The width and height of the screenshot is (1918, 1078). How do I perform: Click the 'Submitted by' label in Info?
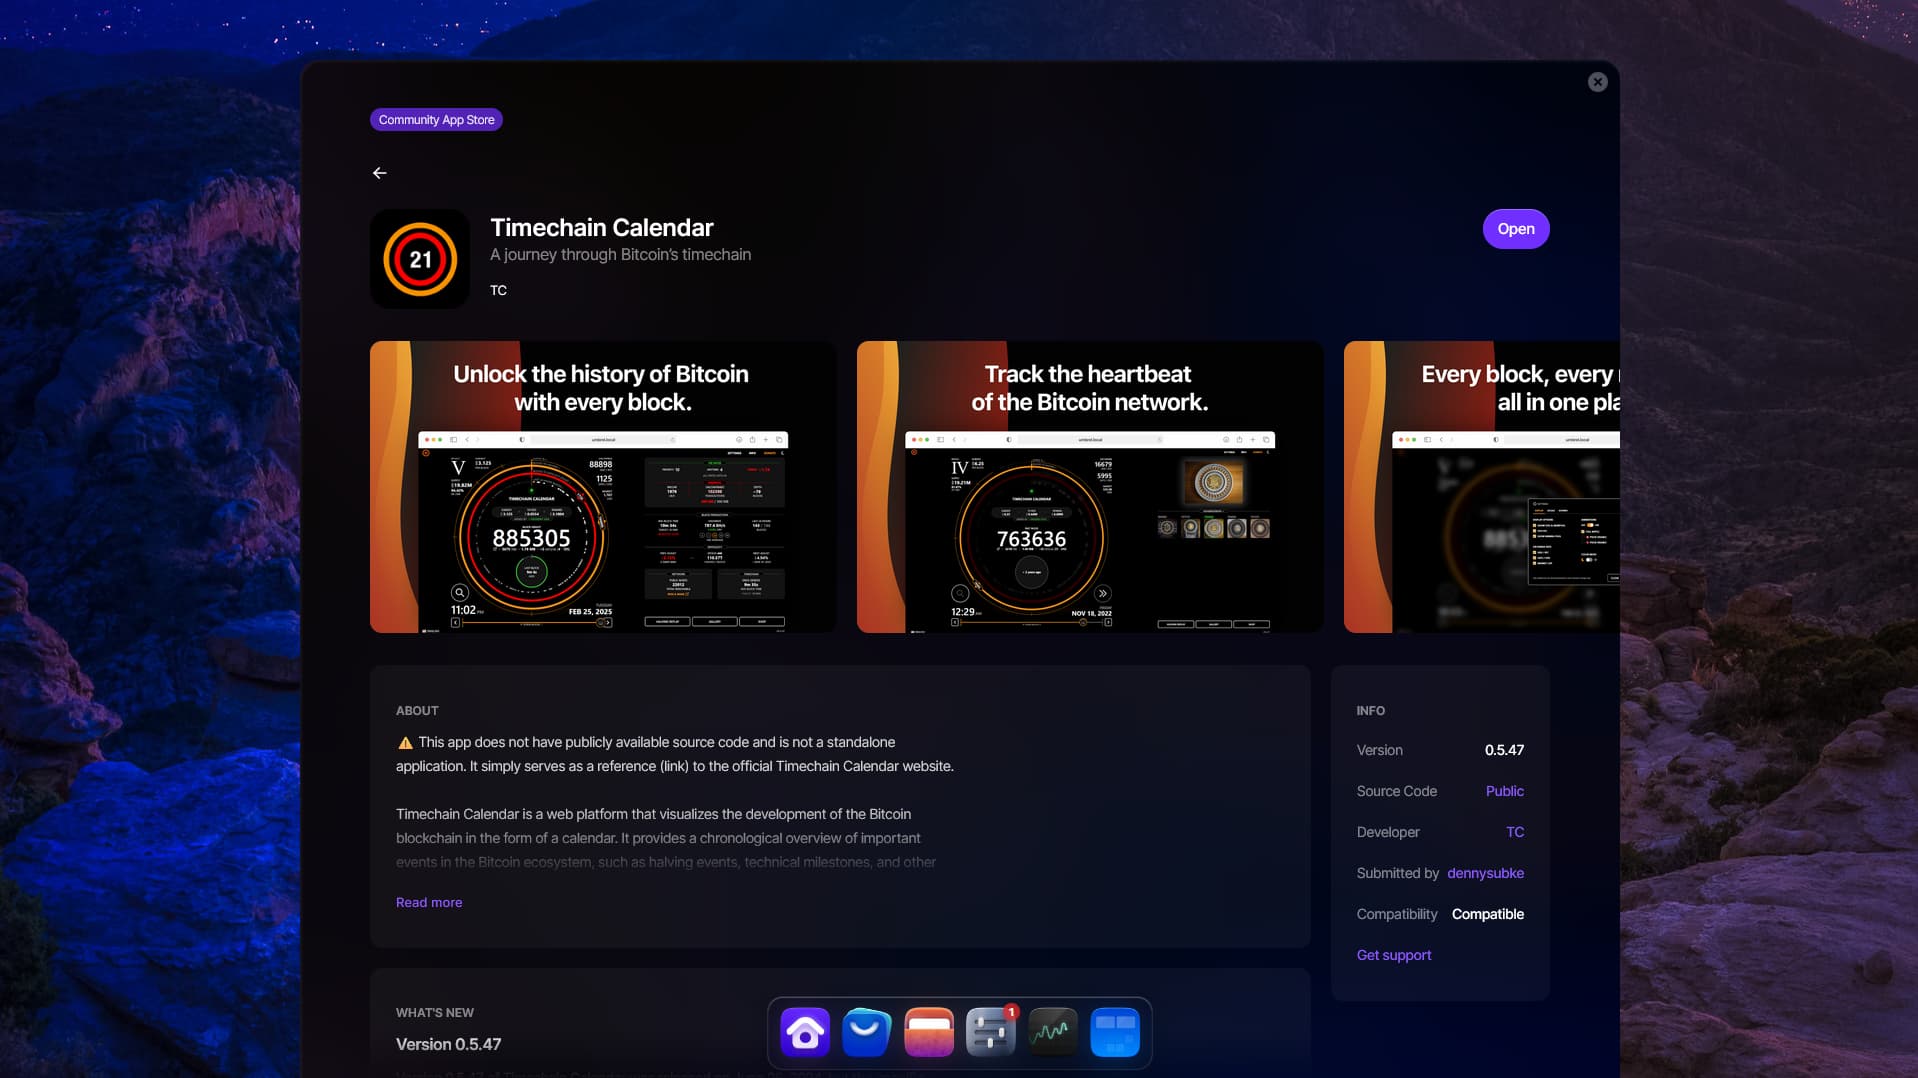click(x=1397, y=873)
